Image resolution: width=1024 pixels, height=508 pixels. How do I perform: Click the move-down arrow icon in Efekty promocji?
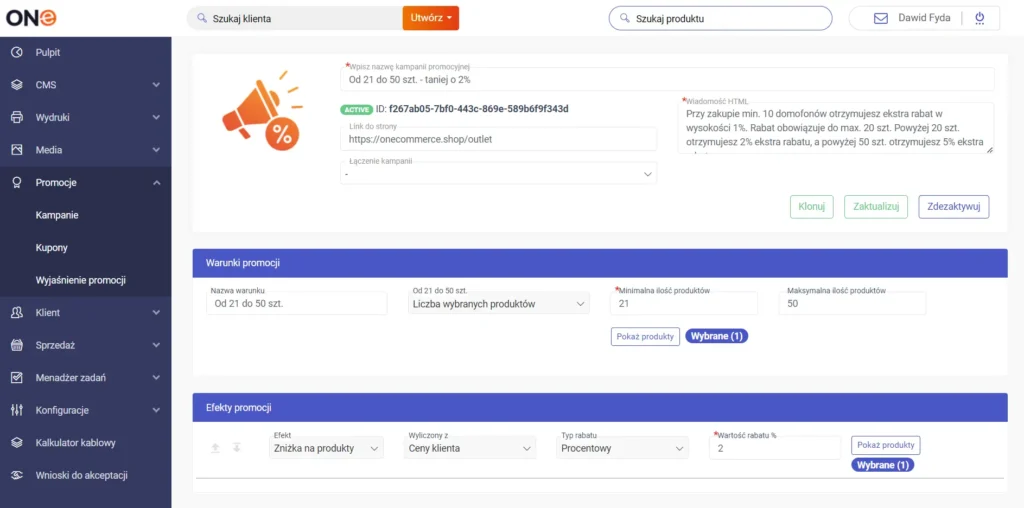tap(237, 447)
